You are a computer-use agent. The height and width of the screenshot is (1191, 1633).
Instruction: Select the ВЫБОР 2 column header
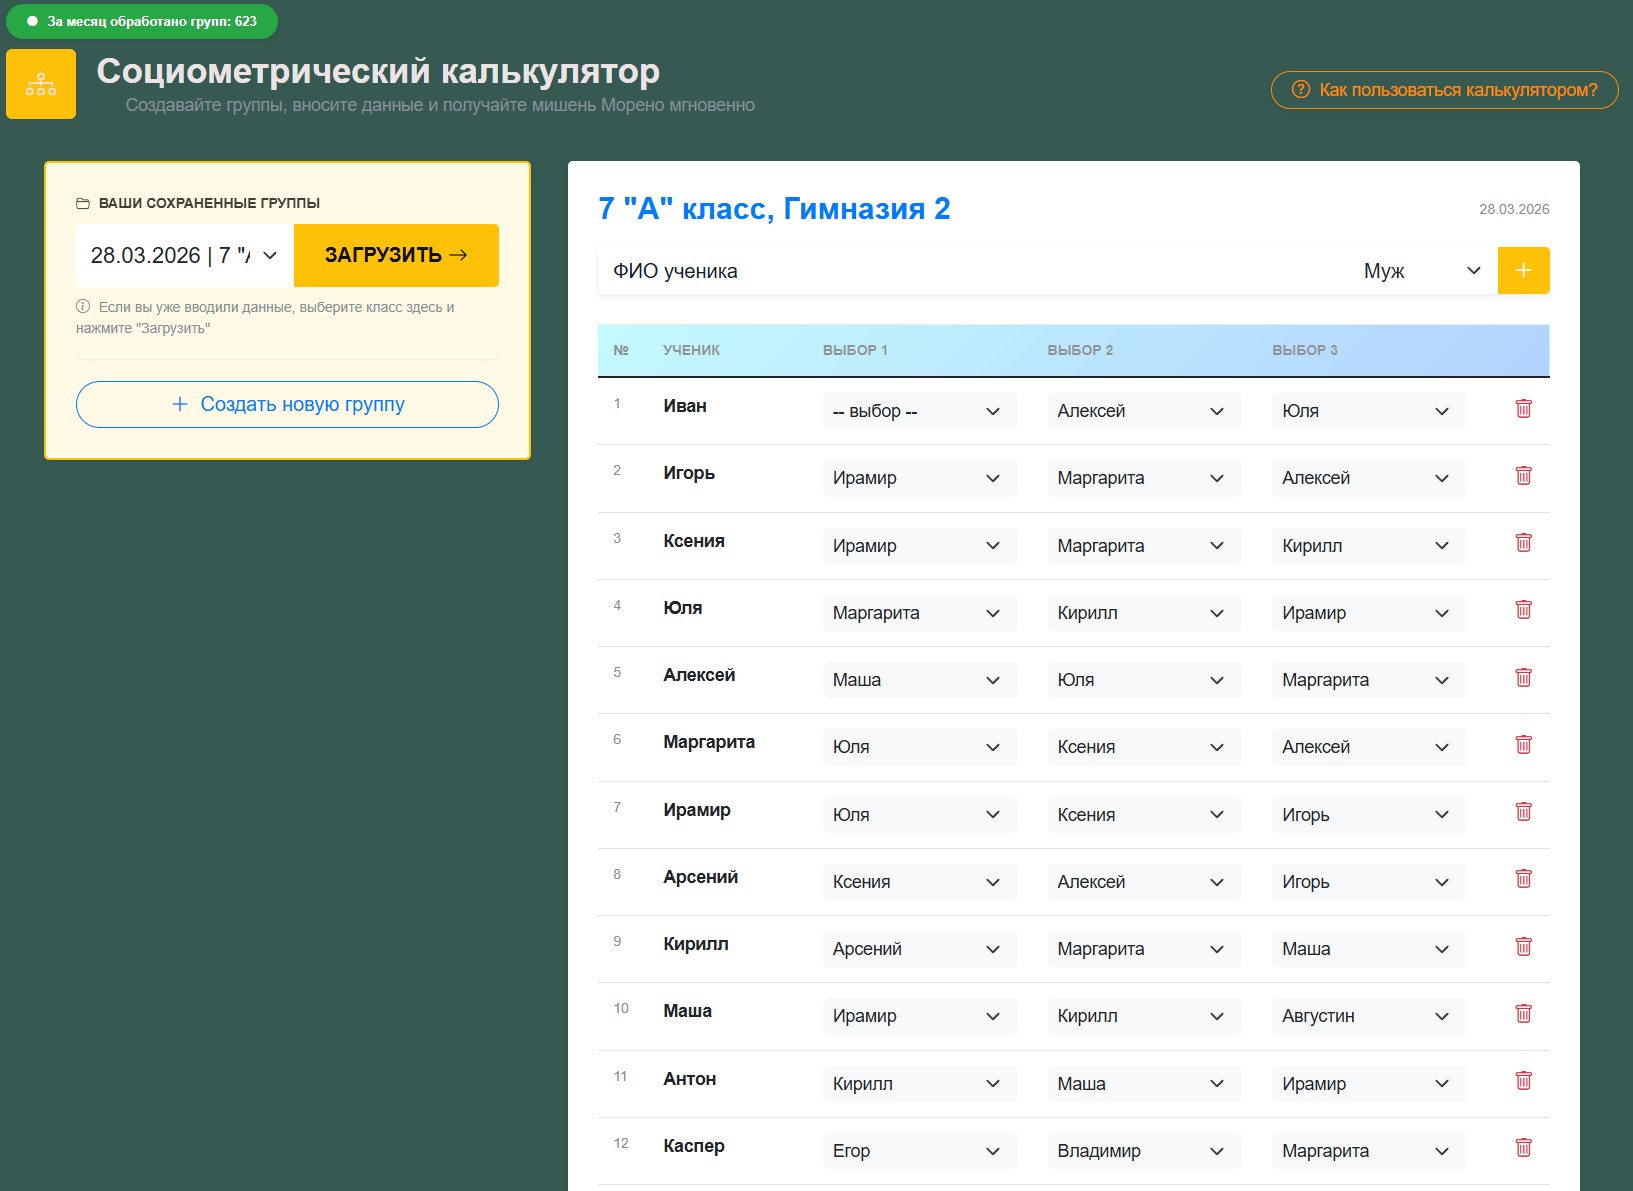1078,351
